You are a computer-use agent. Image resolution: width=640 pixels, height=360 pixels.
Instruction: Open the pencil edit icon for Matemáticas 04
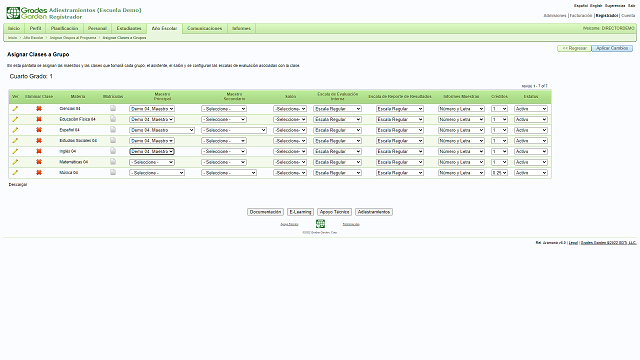click(x=15, y=162)
